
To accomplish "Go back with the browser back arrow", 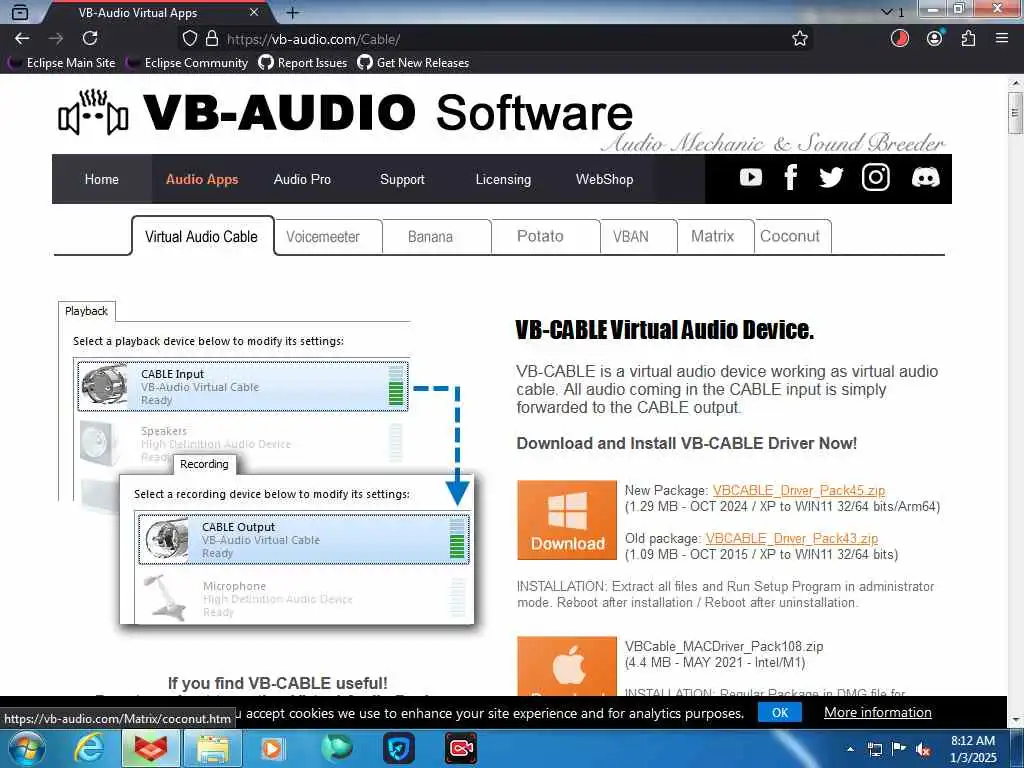I will point(22,39).
